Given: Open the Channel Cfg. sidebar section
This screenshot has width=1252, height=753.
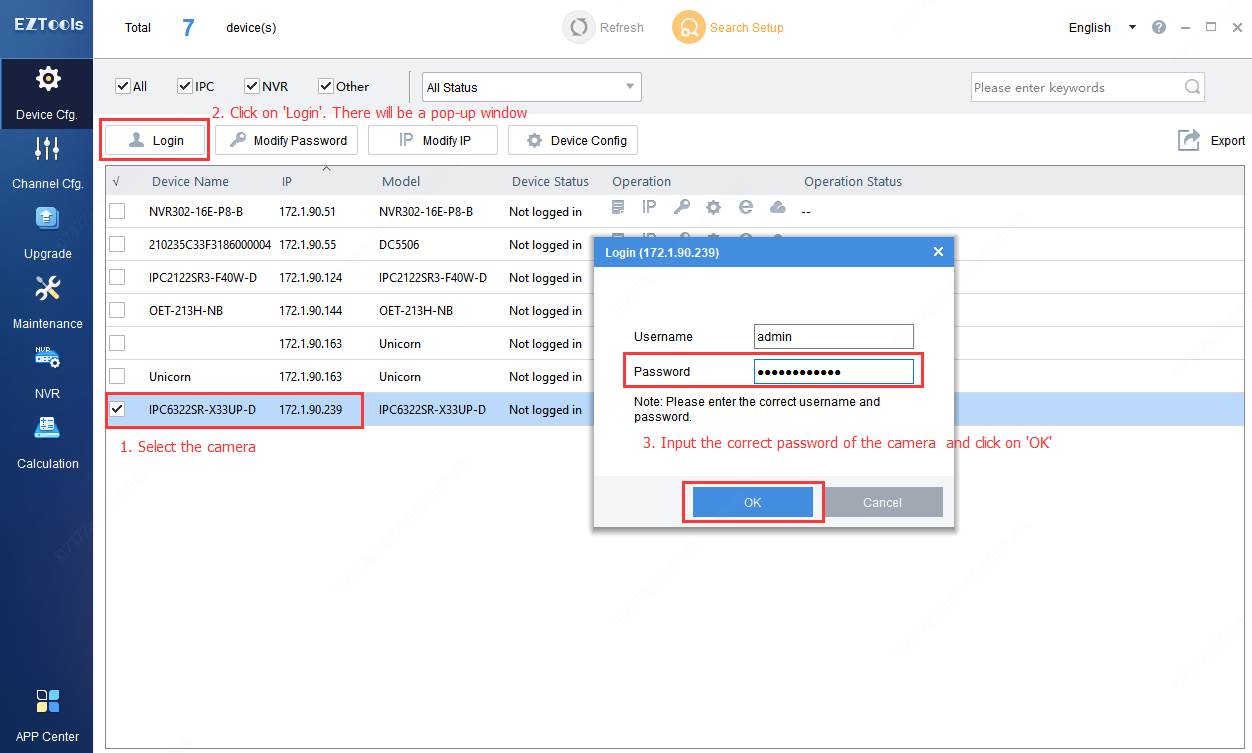Looking at the screenshot, I should (x=47, y=163).
